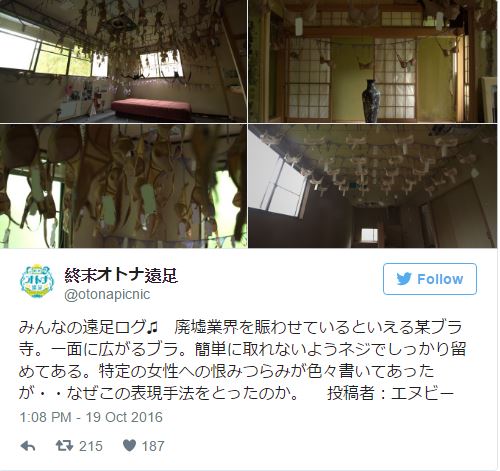Click the tweet text starting みんなの遠足ログ
This screenshot has height=471, width=500.
click(242, 360)
